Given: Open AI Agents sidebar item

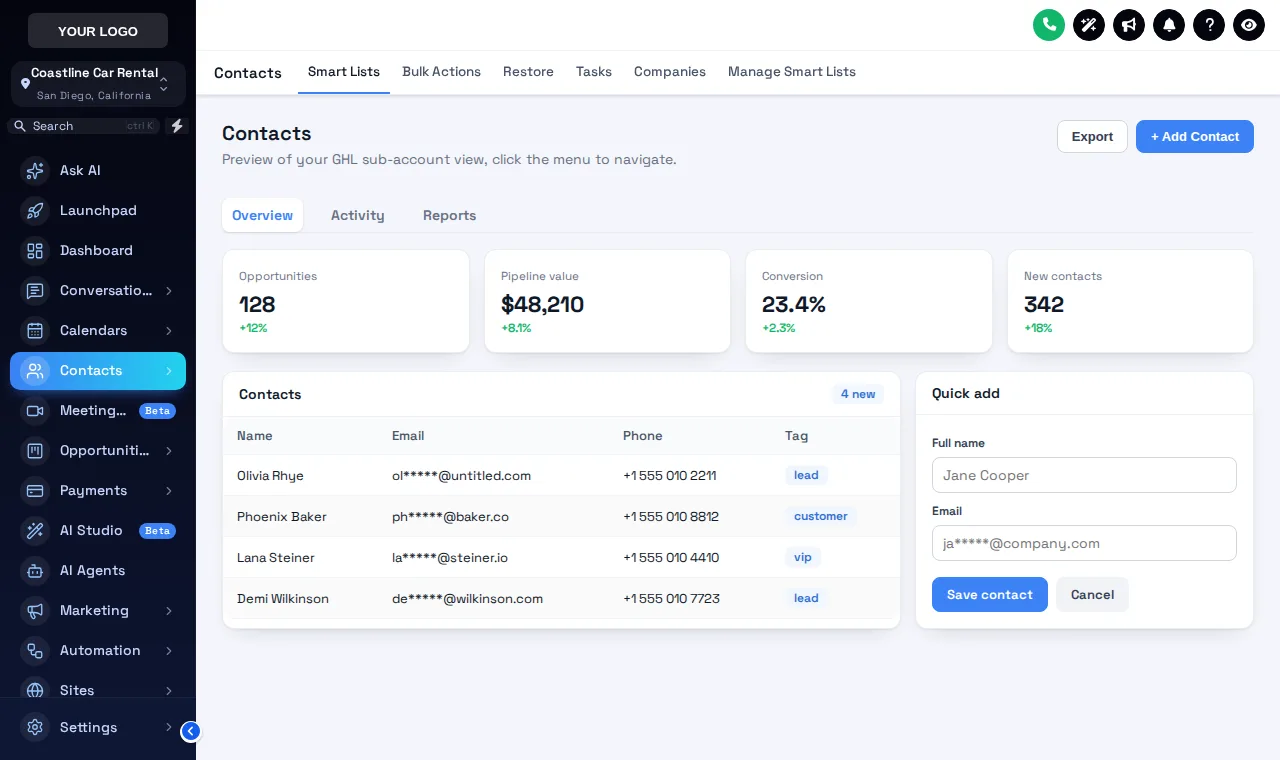Looking at the screenshot, I should point(98,570).
